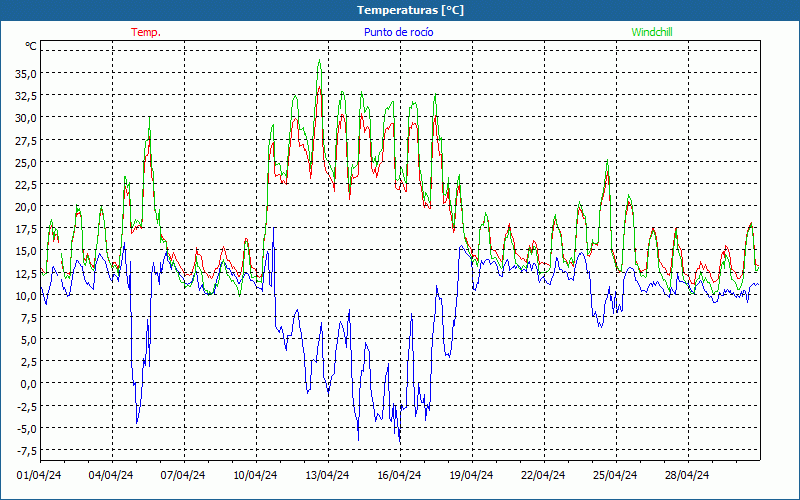Click the -2,5 y-axis value
This screenshot has width=800, height=500.
point(27,406)
